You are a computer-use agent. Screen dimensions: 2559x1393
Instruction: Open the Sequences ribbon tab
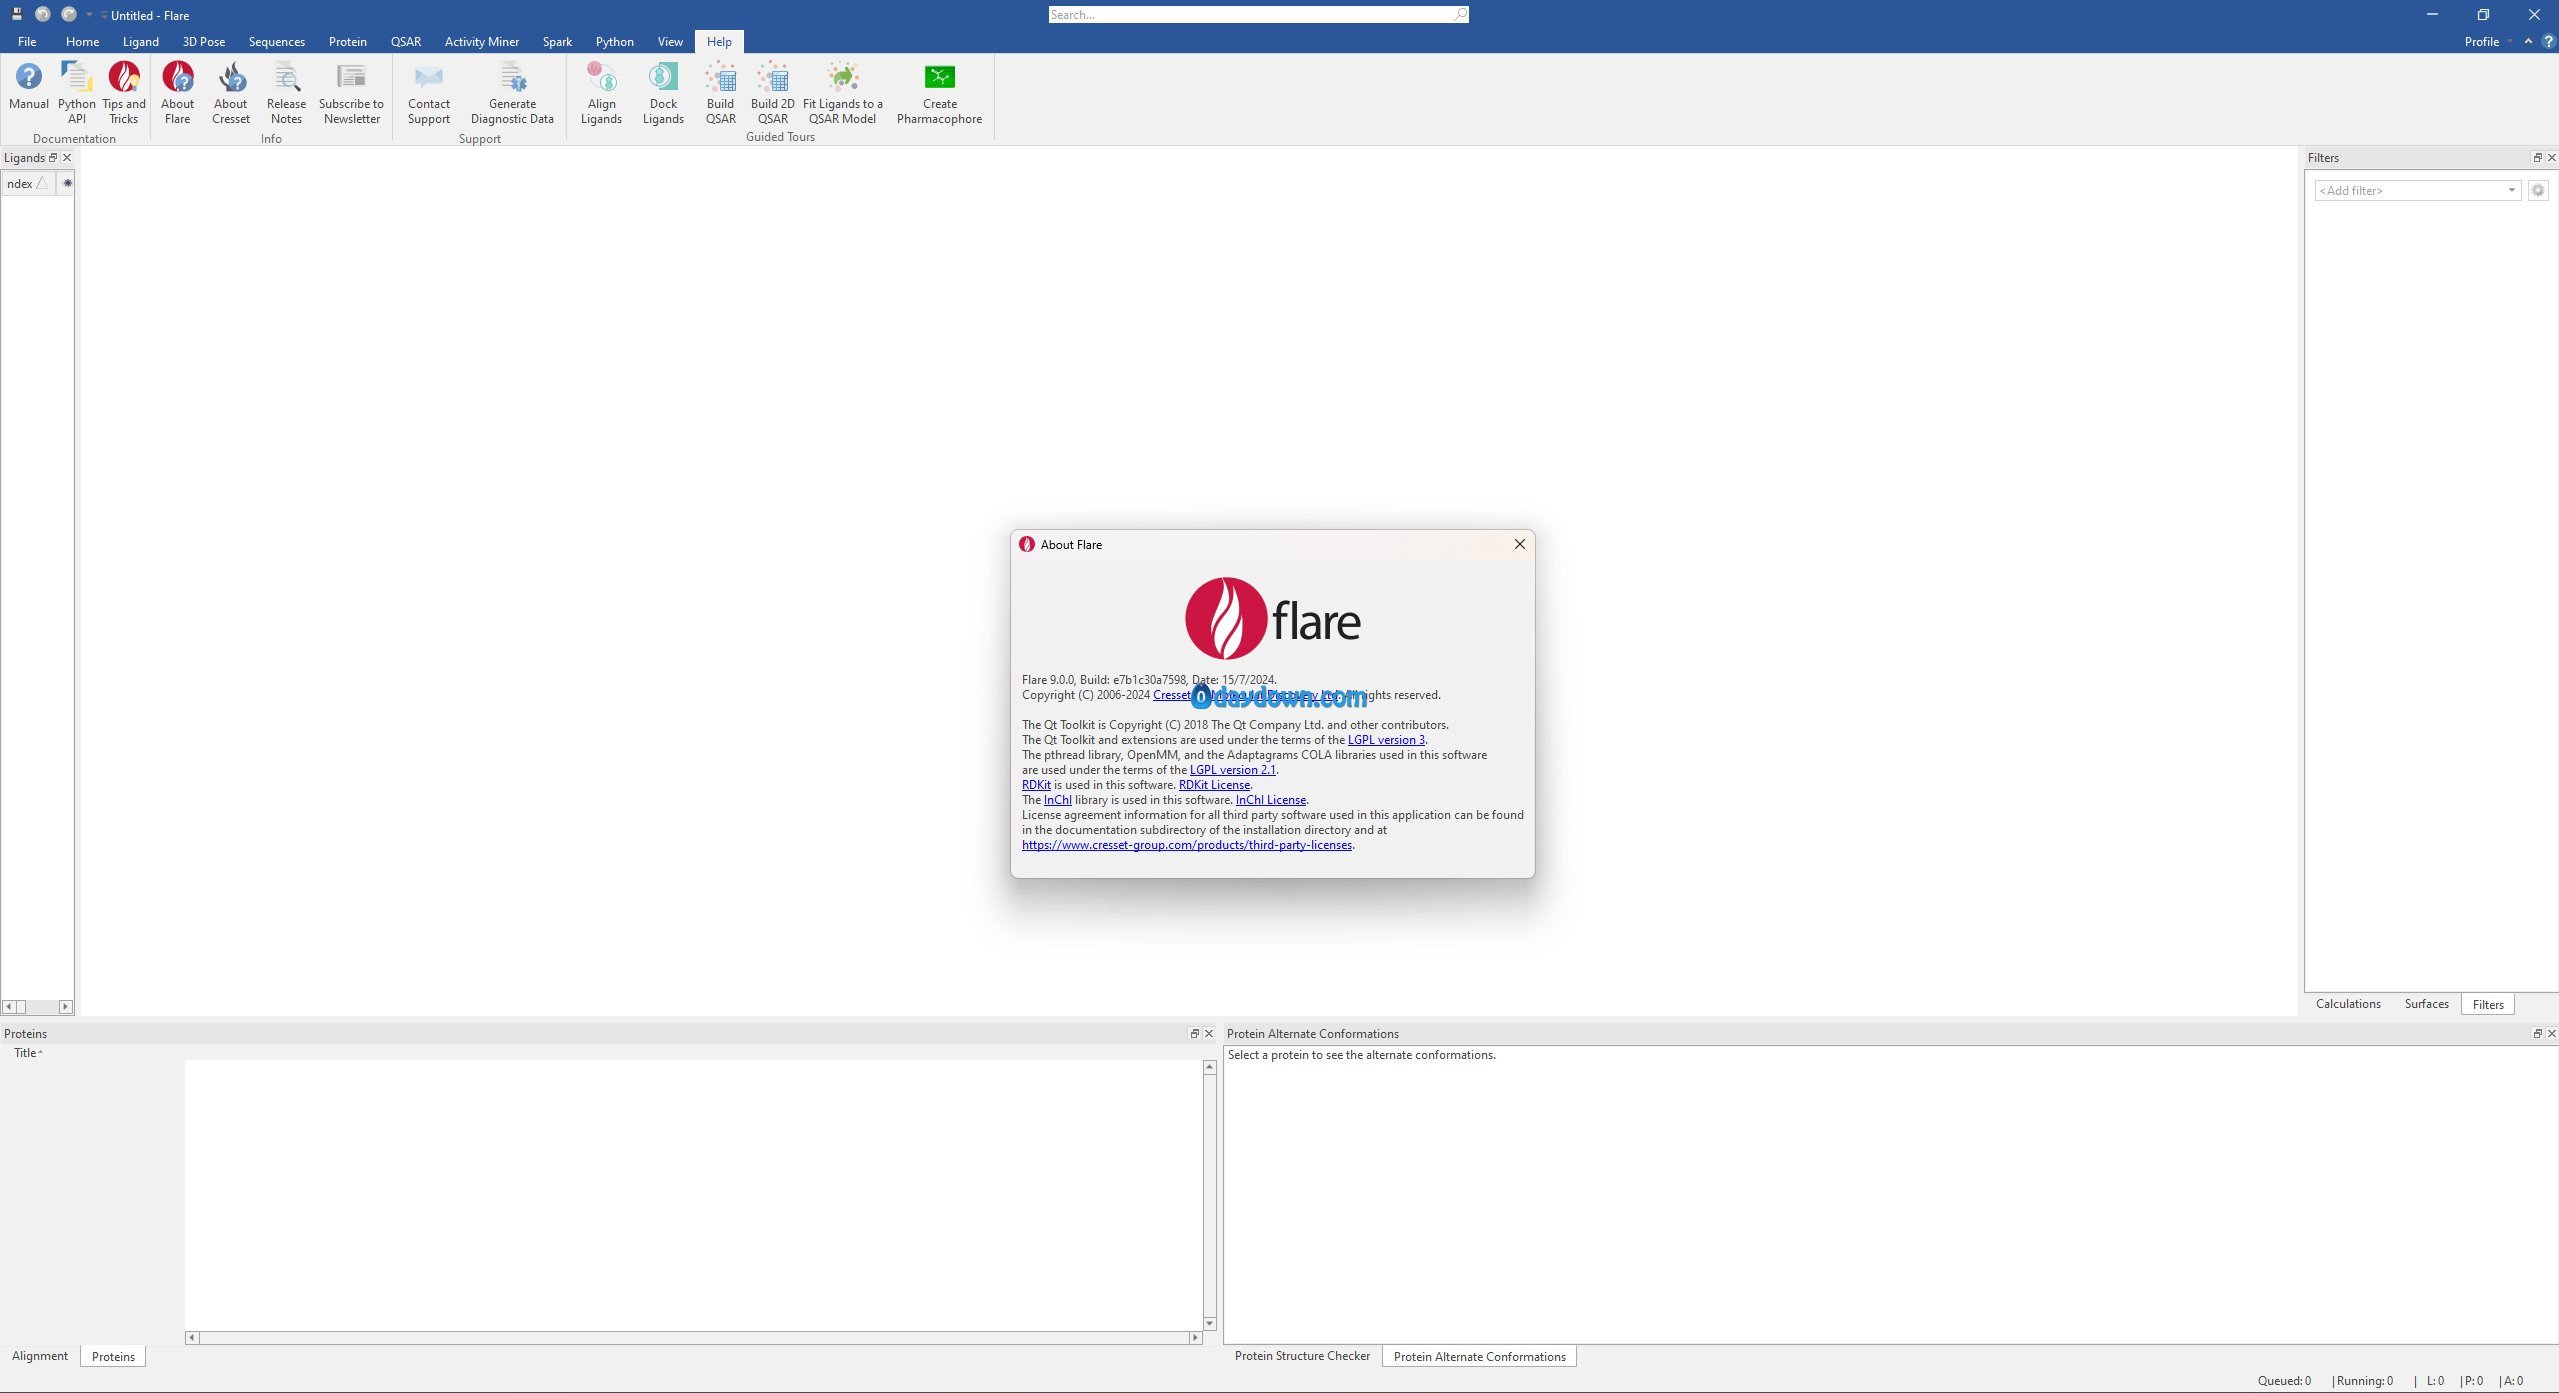(x=276, y=41)
